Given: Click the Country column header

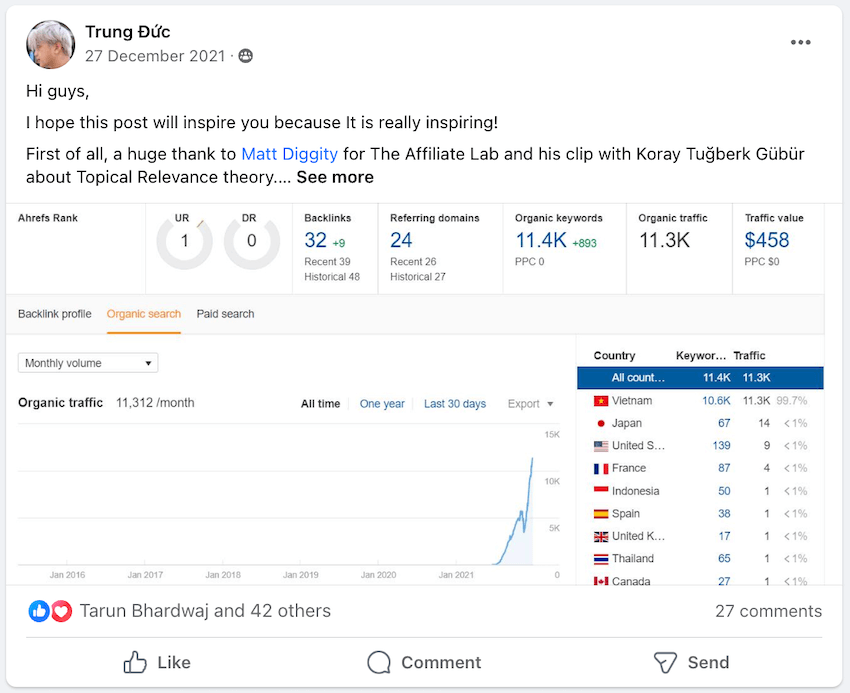Looking at the screenshot, I should click(614, 356).
